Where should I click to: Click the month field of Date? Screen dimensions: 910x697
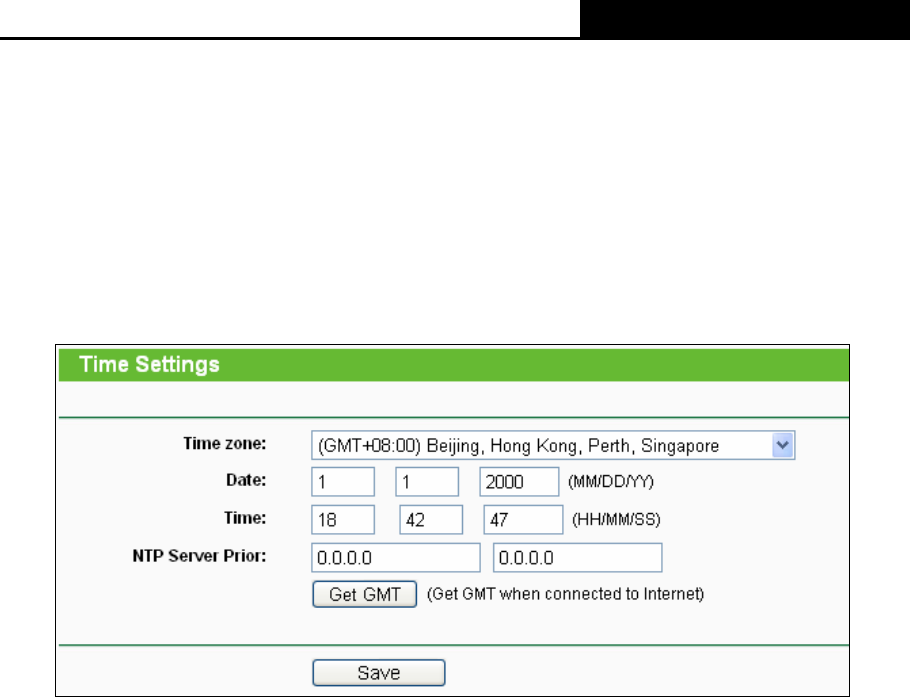[343, 482]
